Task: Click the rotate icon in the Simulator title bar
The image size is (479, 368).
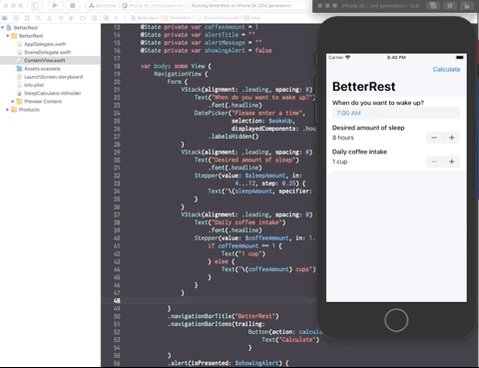Action: (467, 6)
